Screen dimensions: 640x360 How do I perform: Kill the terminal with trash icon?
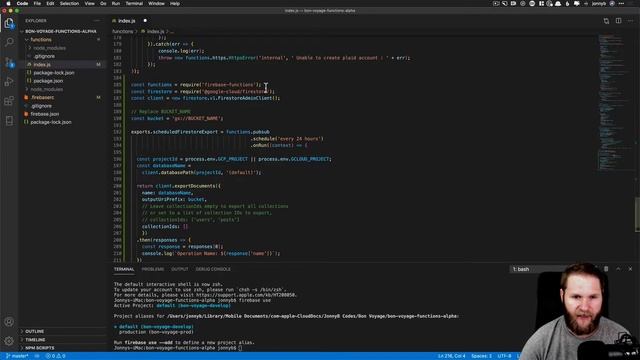coord(606,269)
